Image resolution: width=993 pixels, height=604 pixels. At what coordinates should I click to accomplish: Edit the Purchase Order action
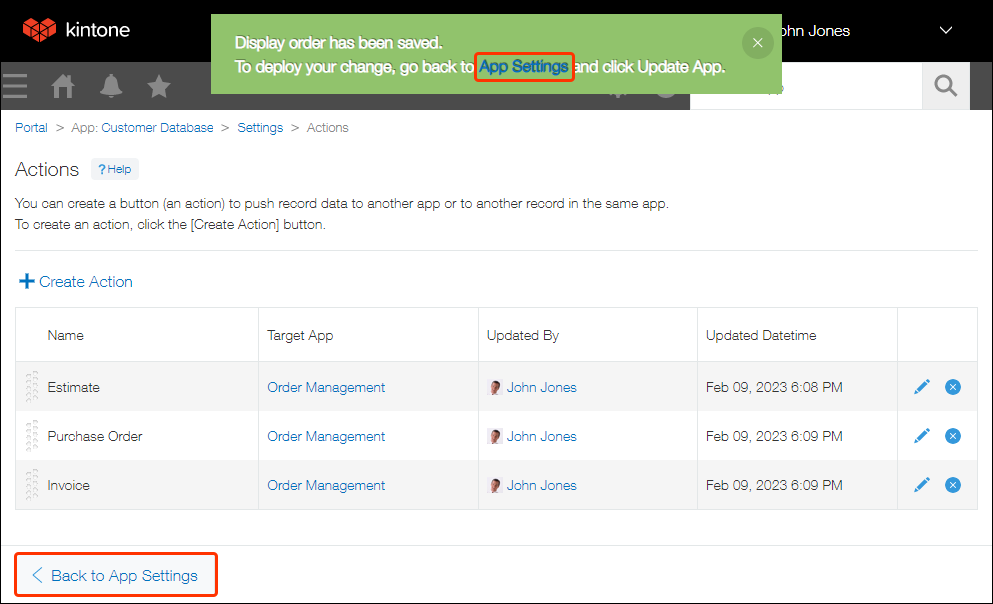(922, 436)
